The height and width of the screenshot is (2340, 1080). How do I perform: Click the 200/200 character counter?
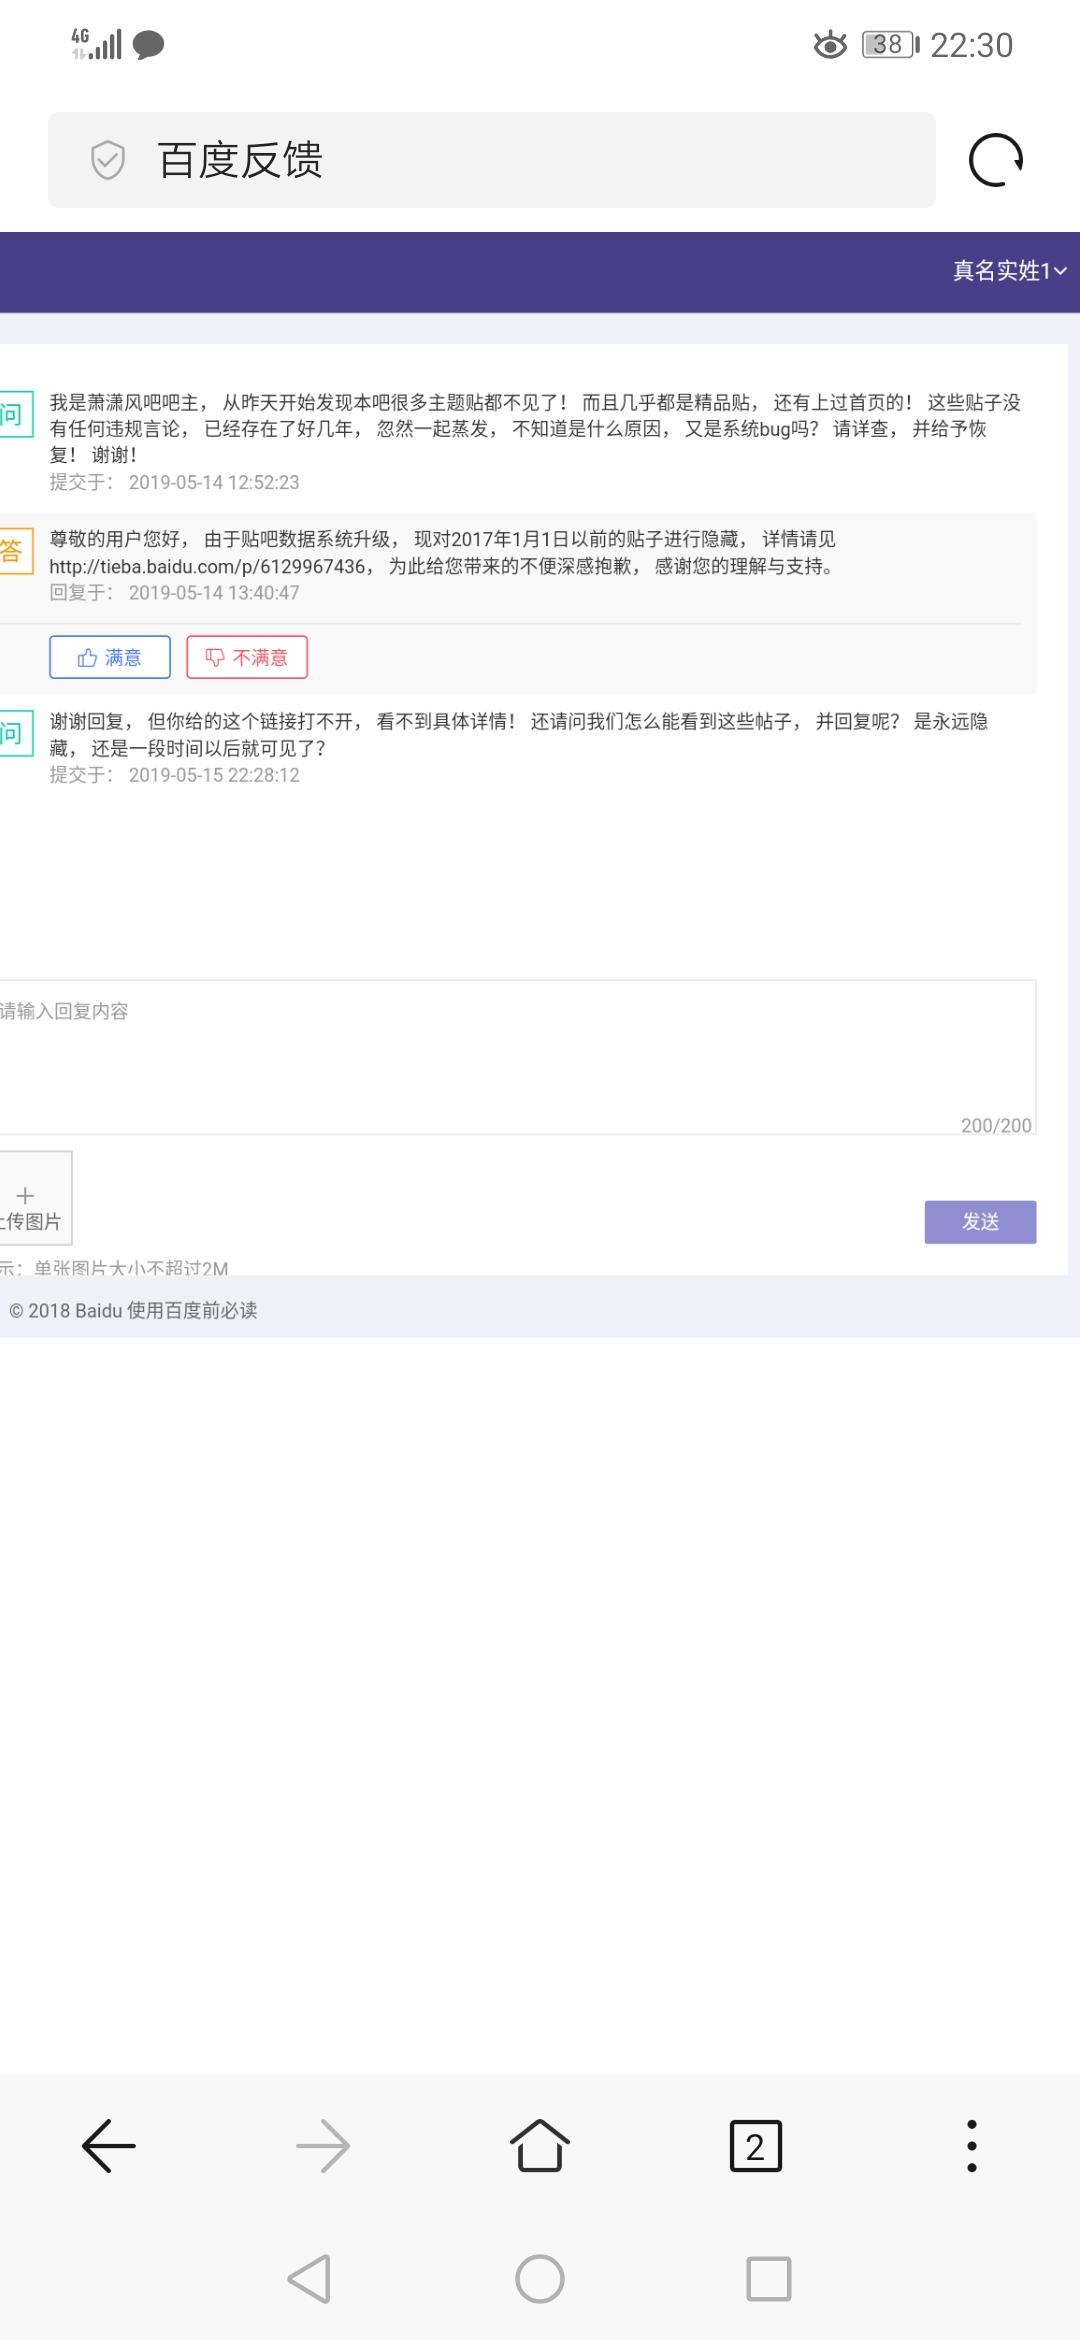pyautogui.click(x=996, y=1125)
